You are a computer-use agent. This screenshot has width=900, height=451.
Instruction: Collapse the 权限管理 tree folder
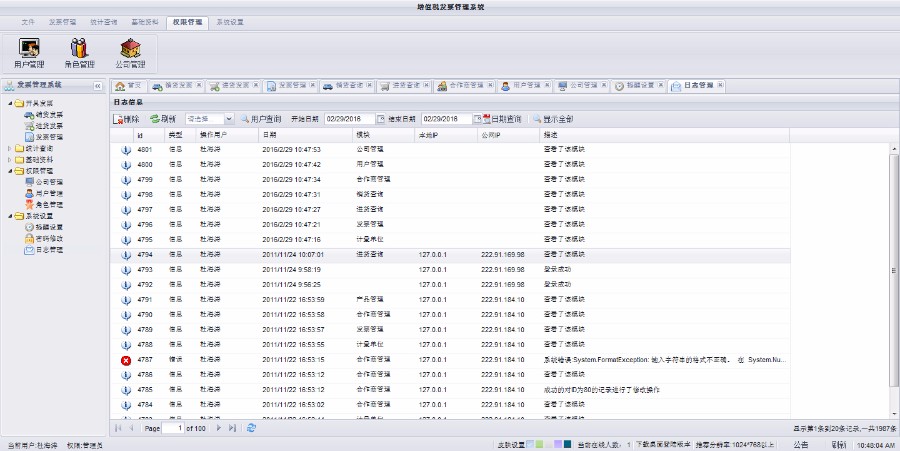coord(11,171)
